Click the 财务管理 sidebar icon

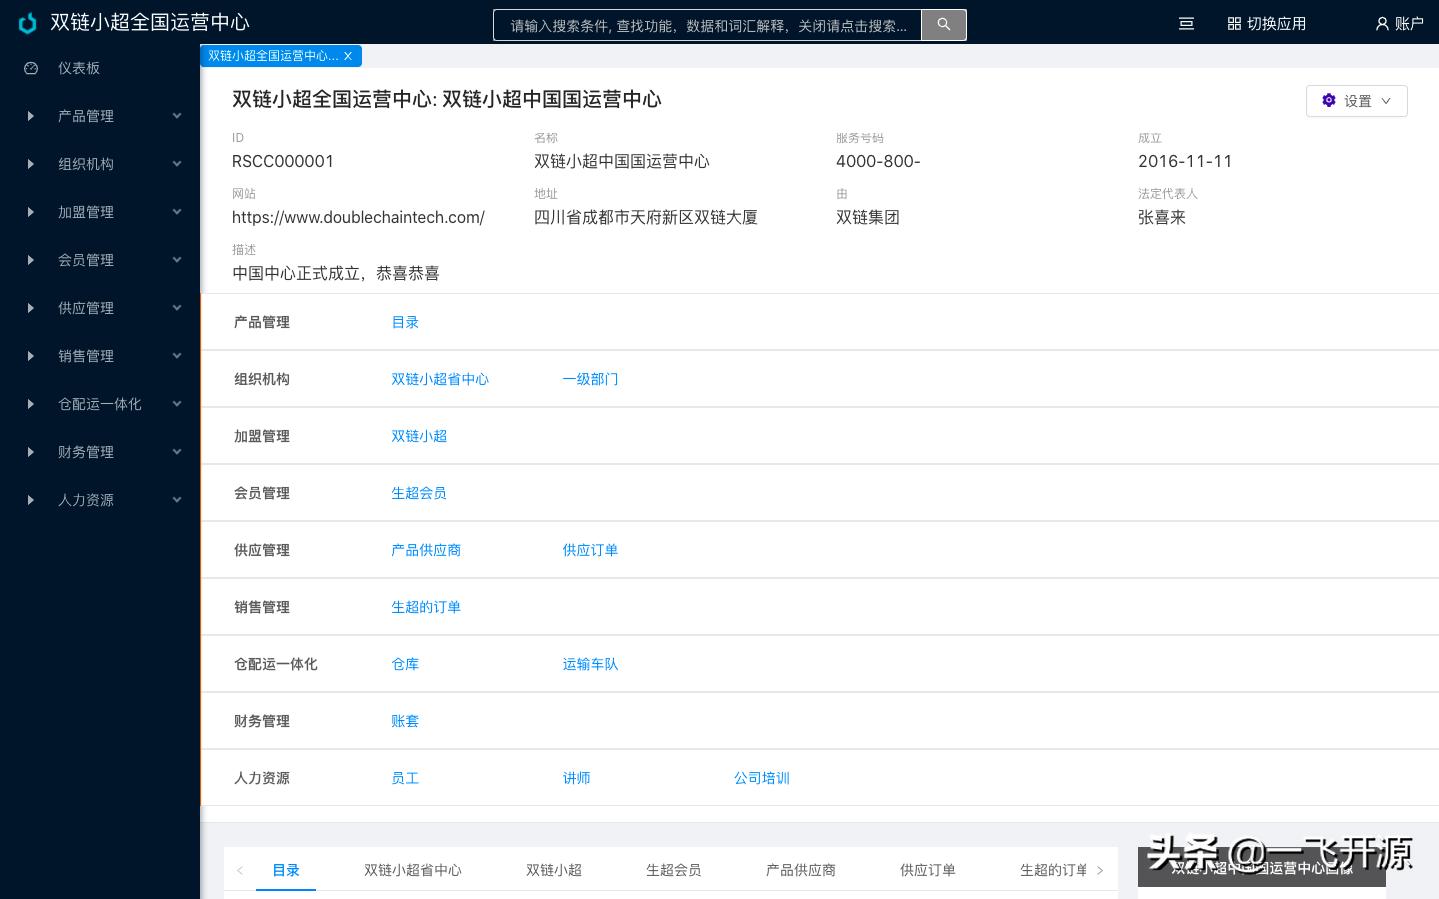(31, 452)
